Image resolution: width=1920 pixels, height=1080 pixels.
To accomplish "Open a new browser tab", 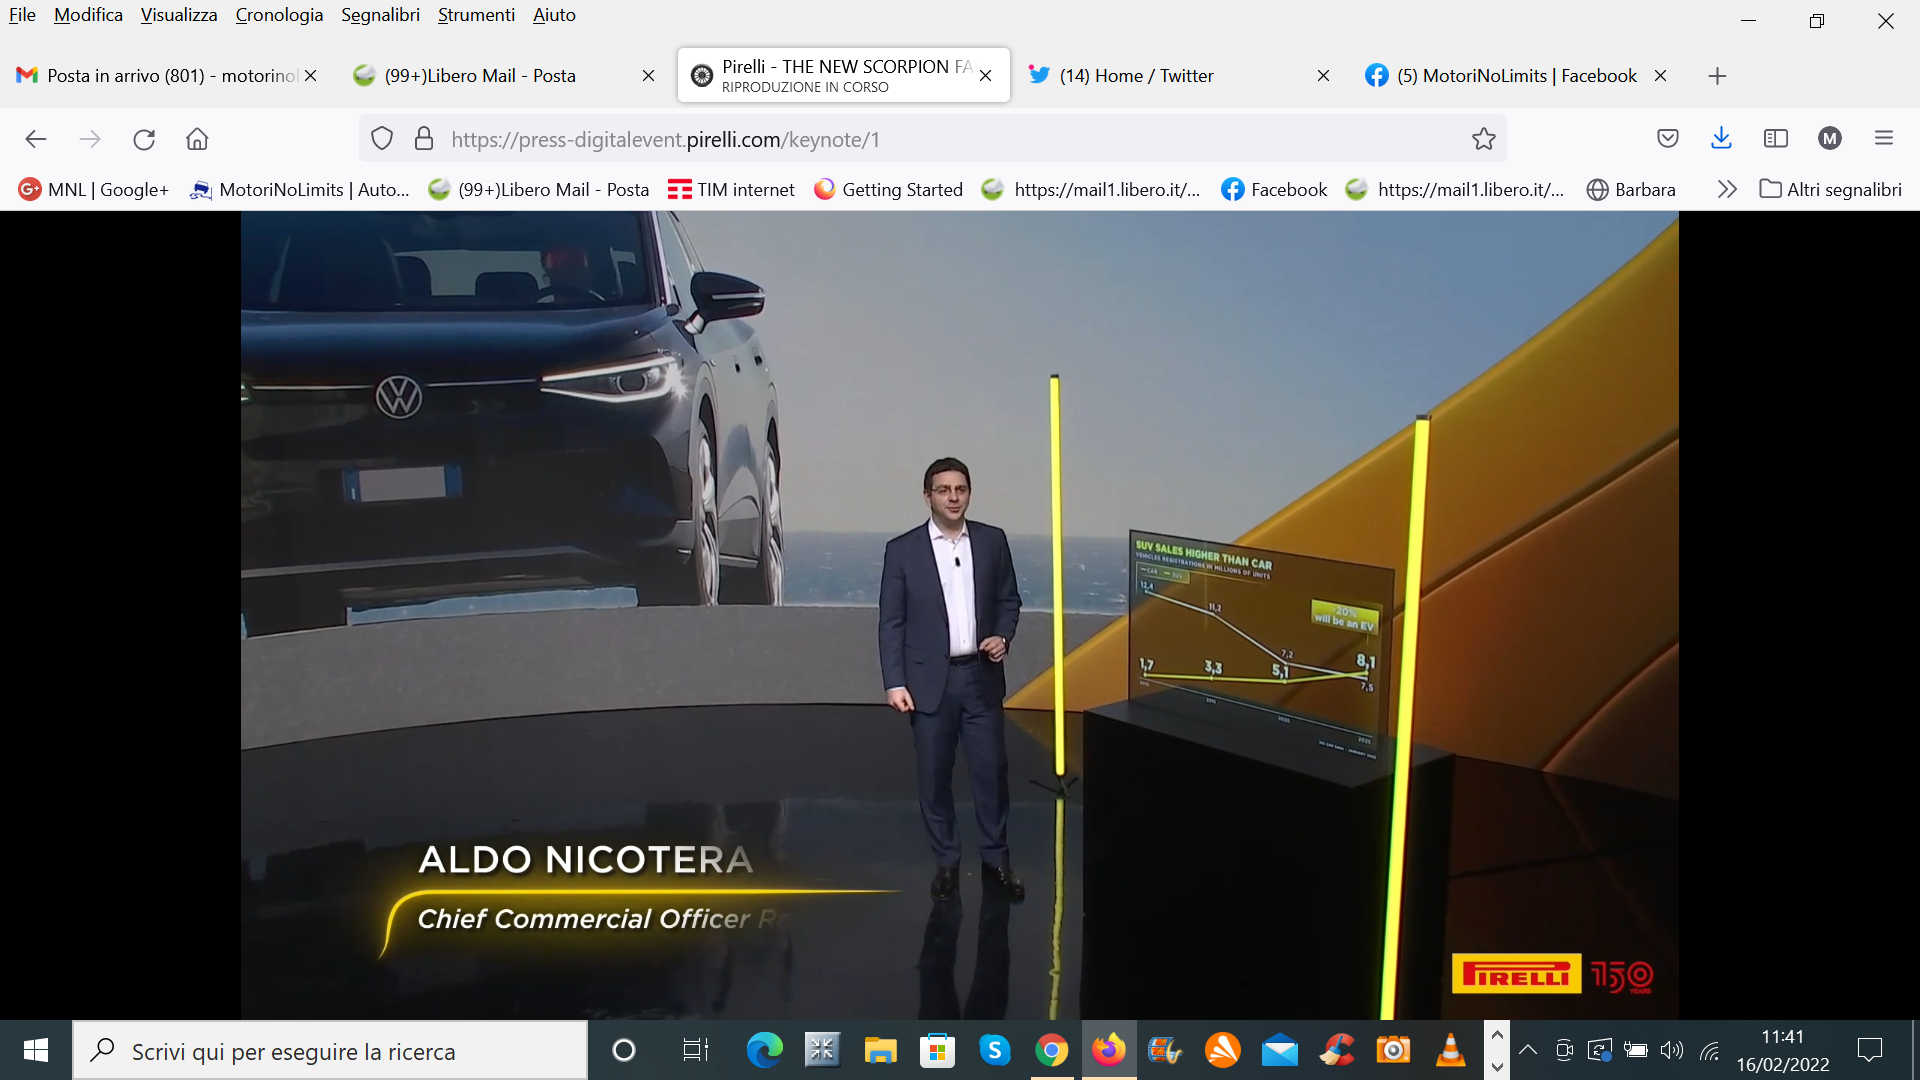I will (1717, 76).
